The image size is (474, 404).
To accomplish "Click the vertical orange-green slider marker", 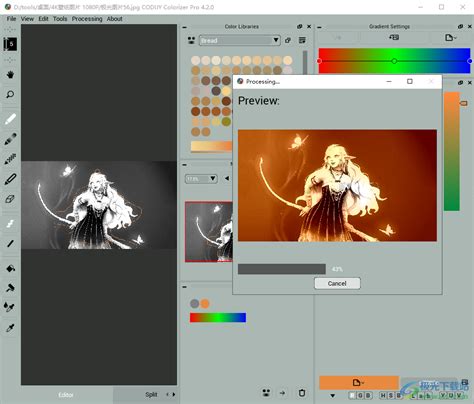I will [x=464, y=103].
